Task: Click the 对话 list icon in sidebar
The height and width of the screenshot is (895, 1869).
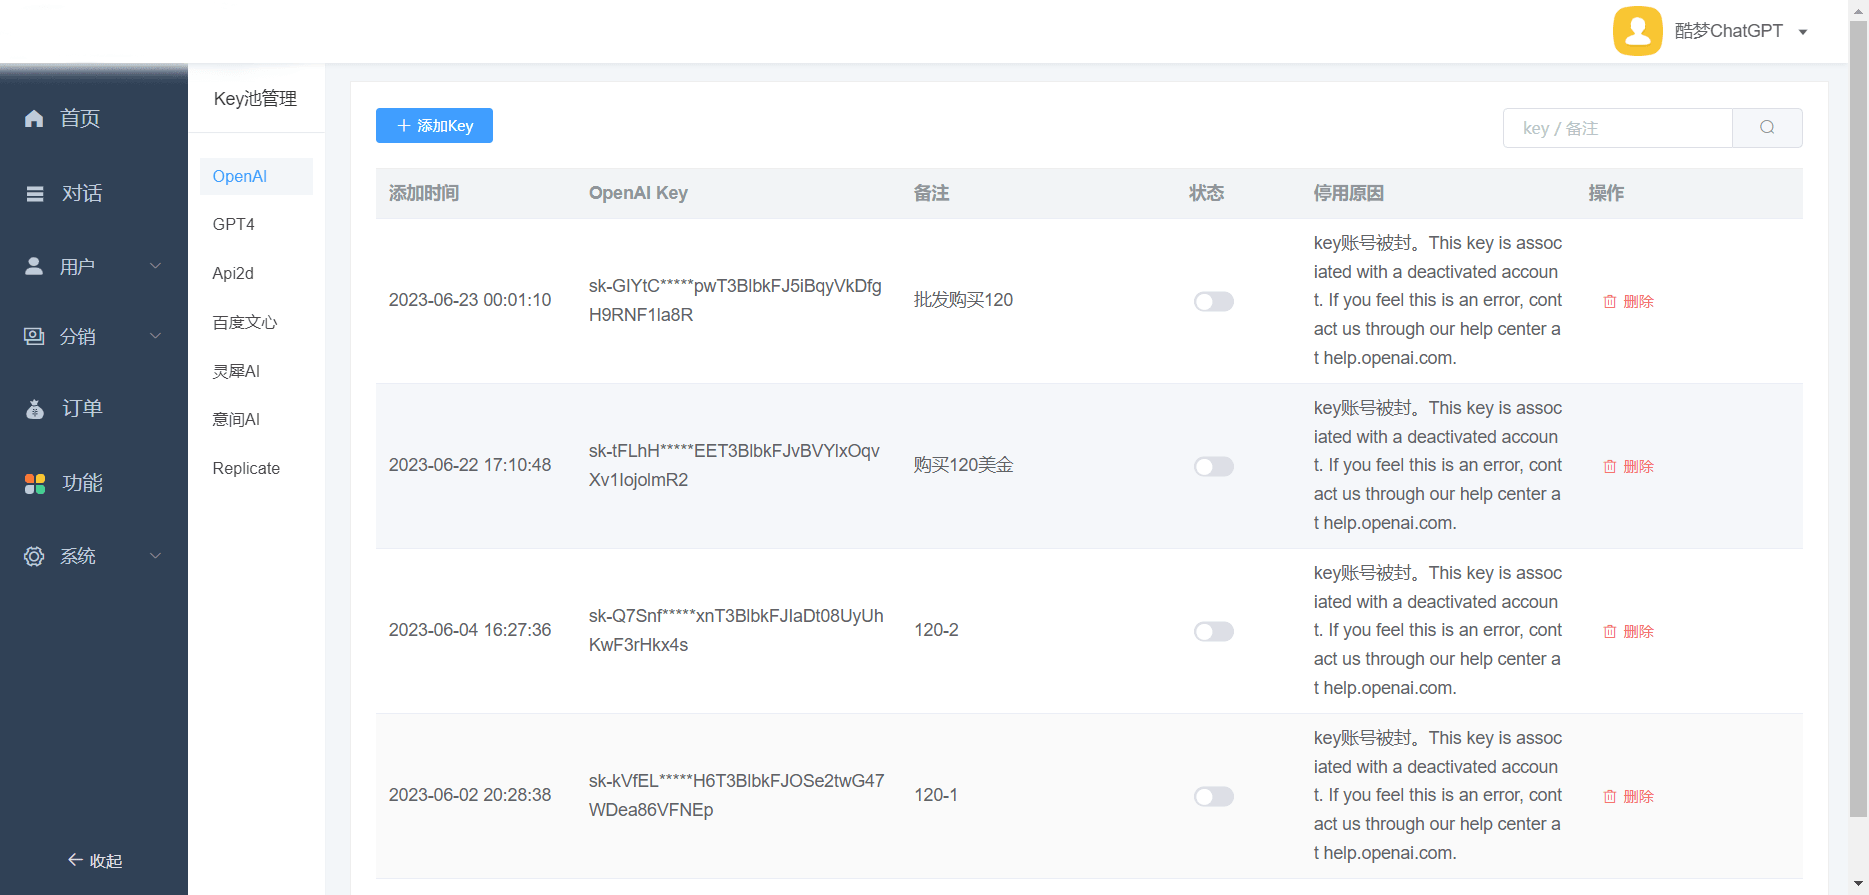Action: (x=35, y=194)
